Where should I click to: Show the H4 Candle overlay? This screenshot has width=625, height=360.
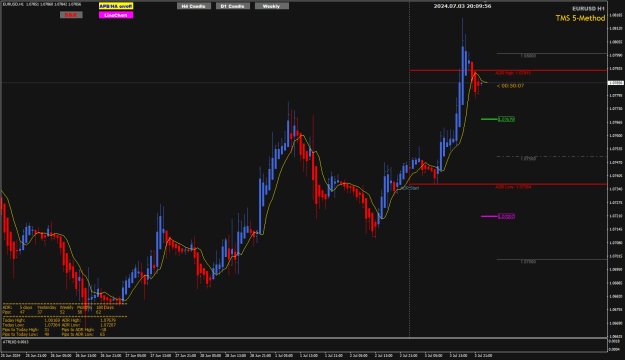(x=194, y=6)
